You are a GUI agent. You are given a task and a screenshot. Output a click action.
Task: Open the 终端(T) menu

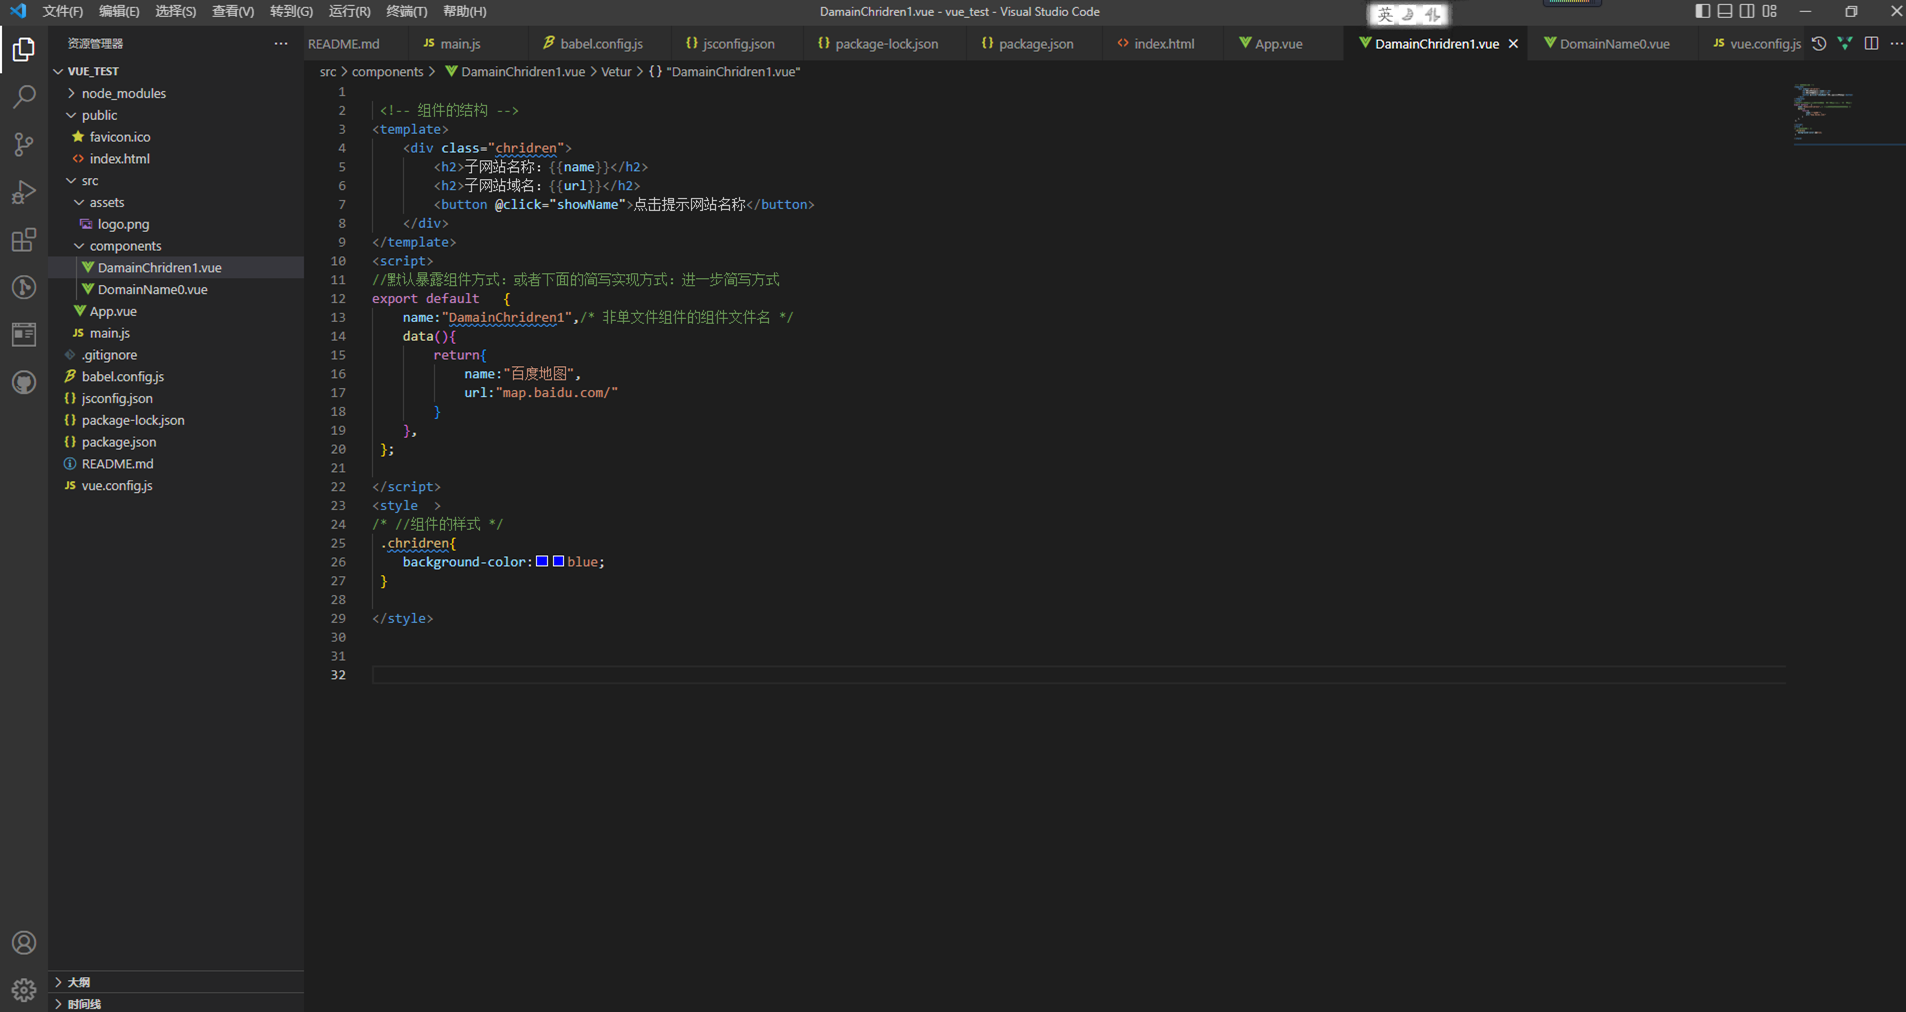point(406,11)
